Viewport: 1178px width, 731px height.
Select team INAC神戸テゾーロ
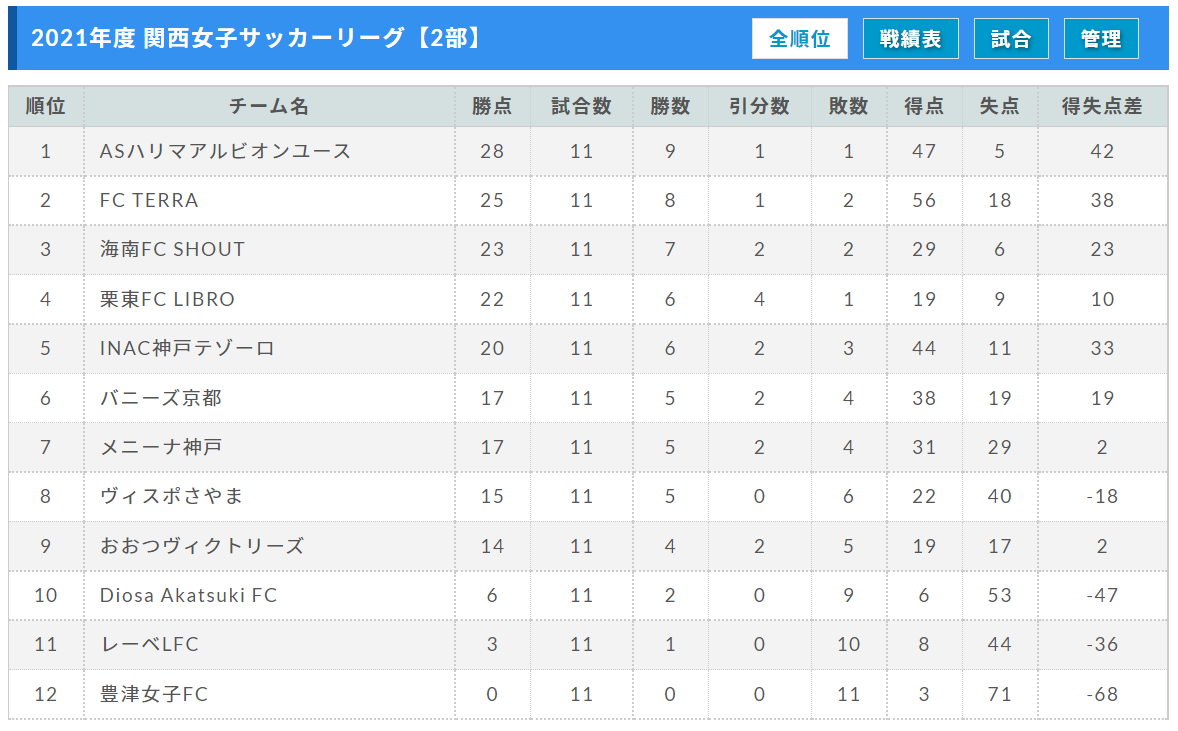(187, 348)
